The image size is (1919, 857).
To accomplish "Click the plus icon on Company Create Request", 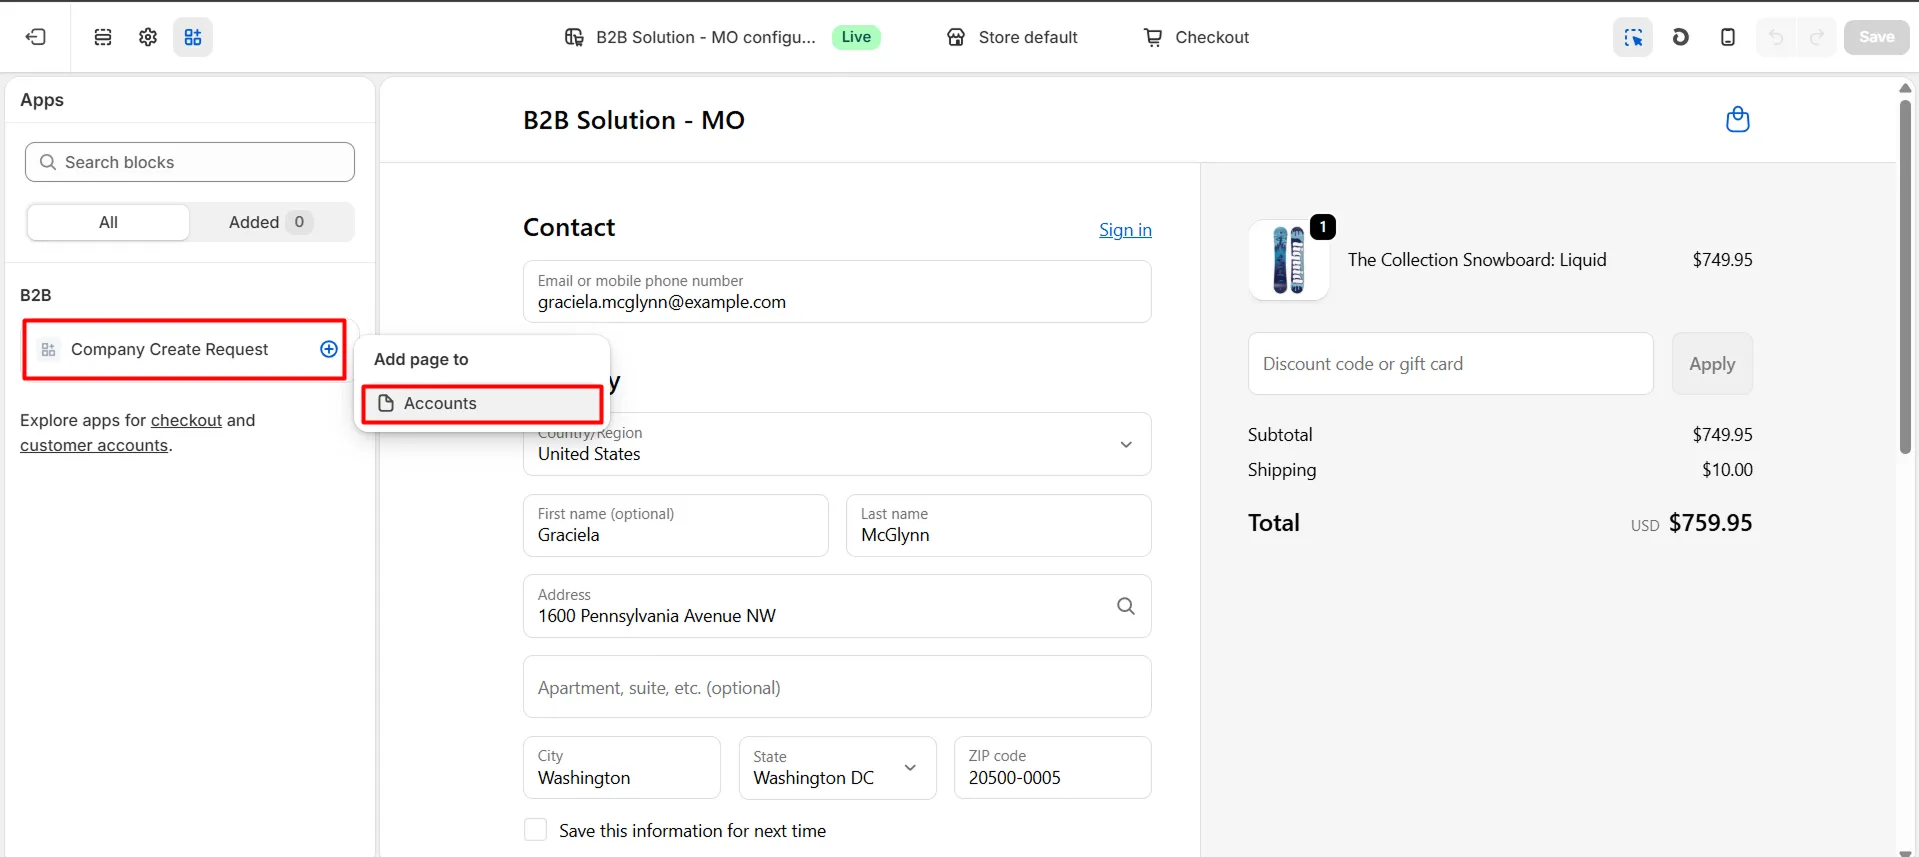I will pyautogui.click(x=329, y=349).
